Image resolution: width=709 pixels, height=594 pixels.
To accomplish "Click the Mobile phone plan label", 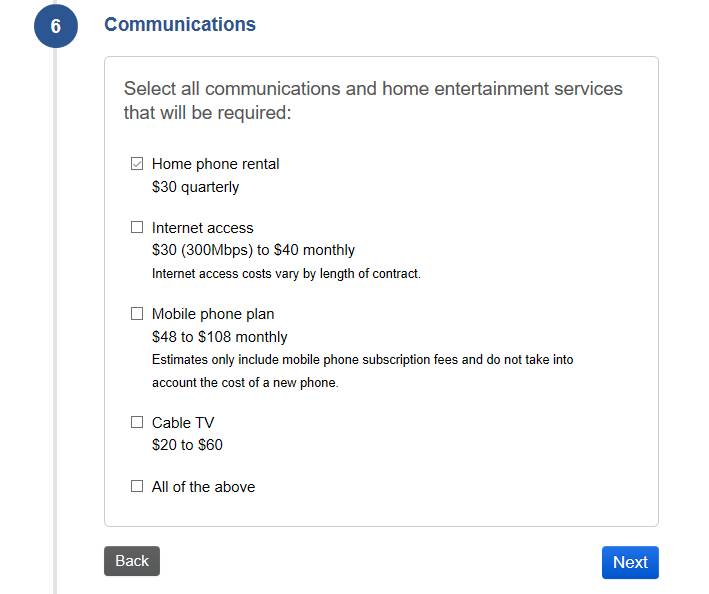I will (212, 314).
